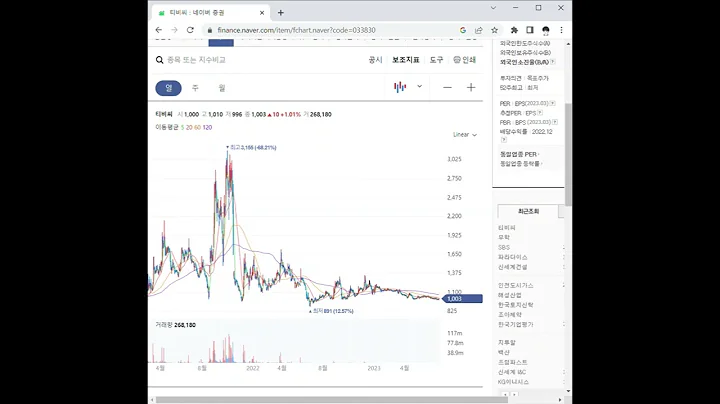
Task: Click help icon next to 외국인소진율
Action: 552,62
